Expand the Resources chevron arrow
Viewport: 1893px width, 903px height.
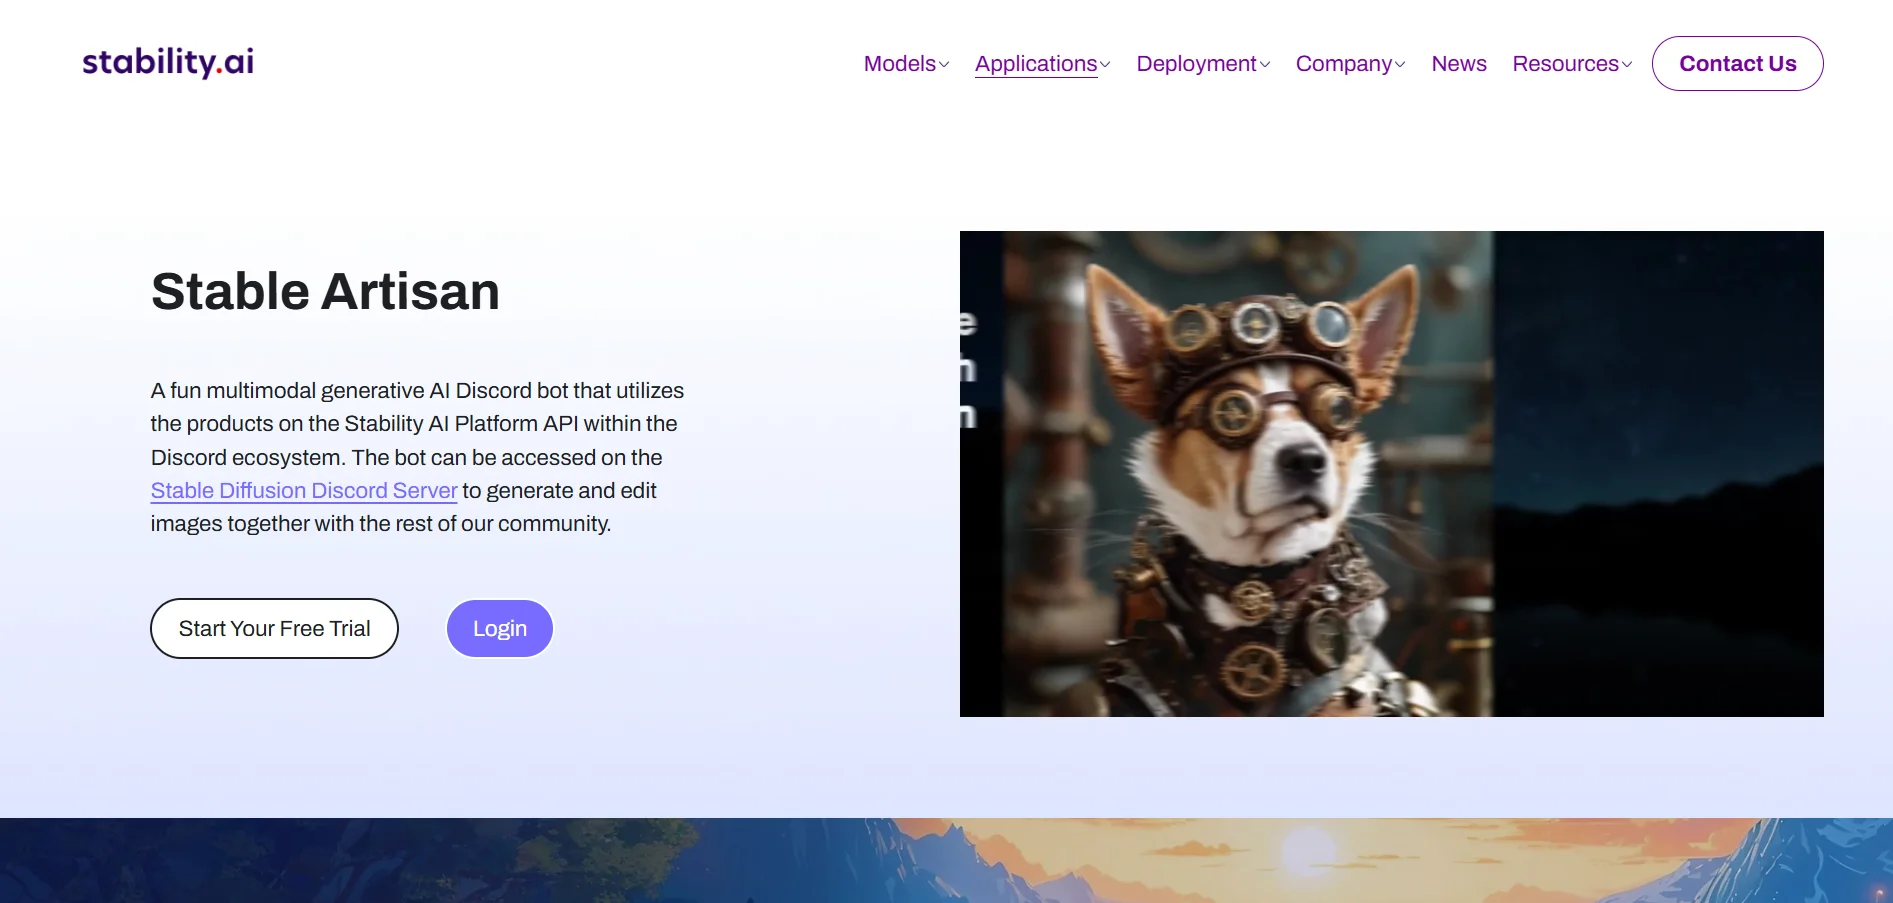1627,65
